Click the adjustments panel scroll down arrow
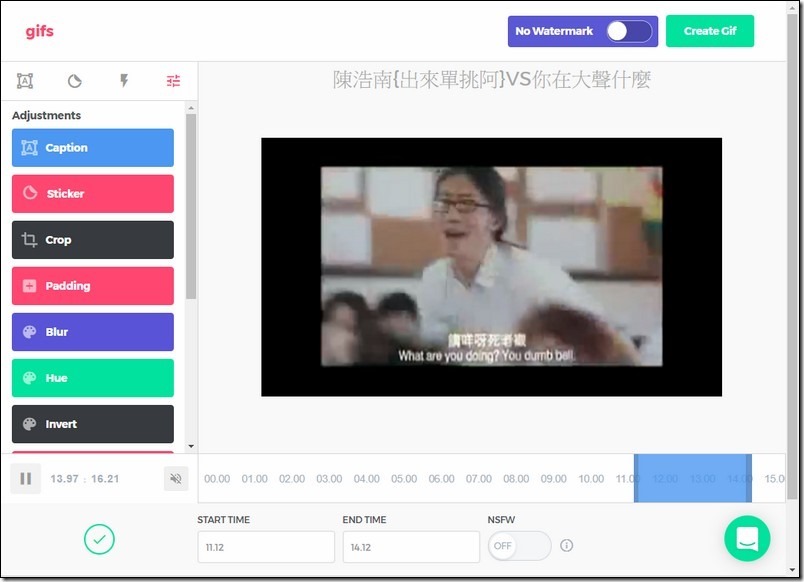The width and height of the screenshot is (804, 582). point(191,446)
